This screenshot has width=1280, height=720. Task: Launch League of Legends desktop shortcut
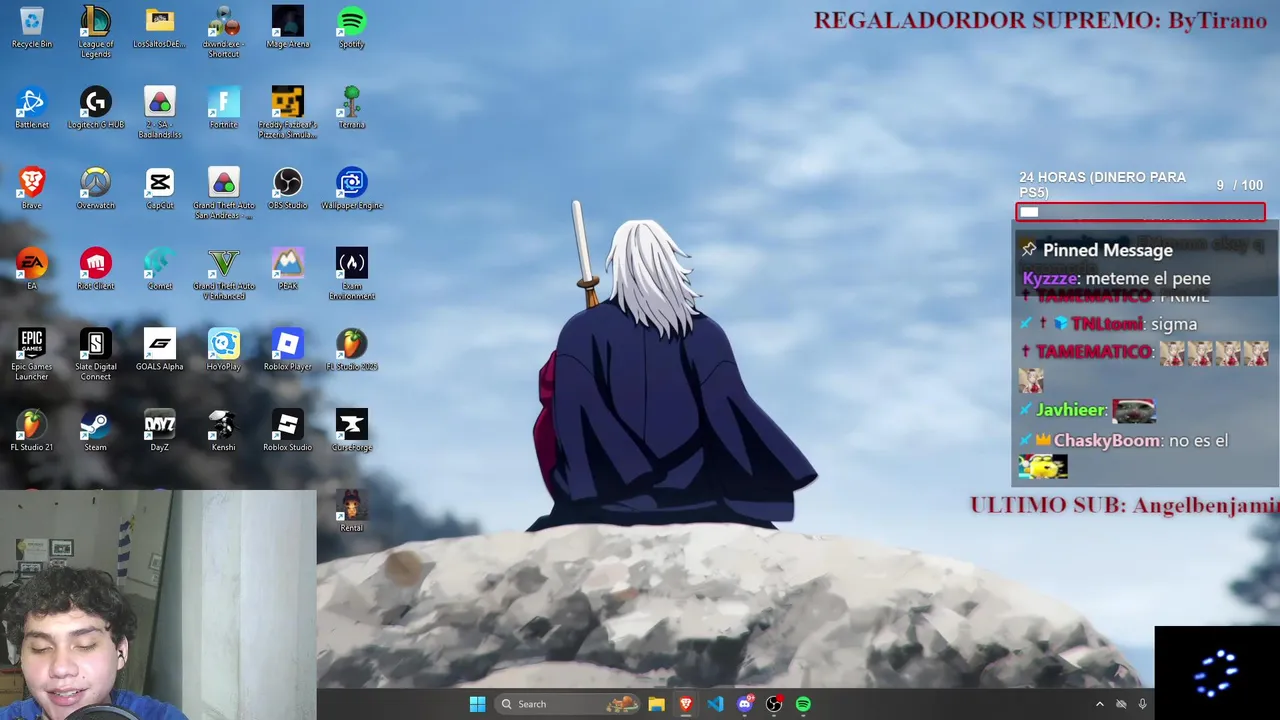96,31
